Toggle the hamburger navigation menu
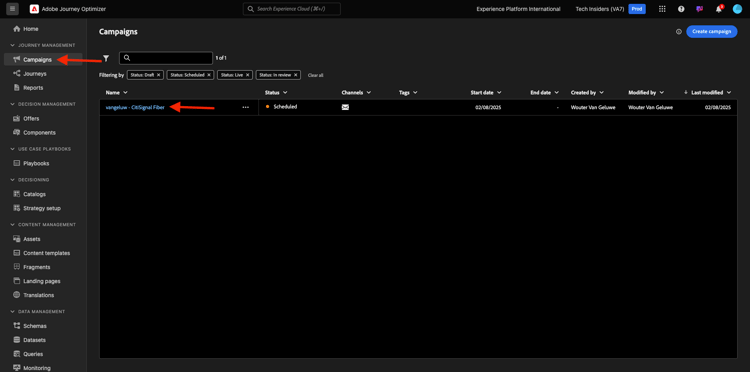 [12, 9]
